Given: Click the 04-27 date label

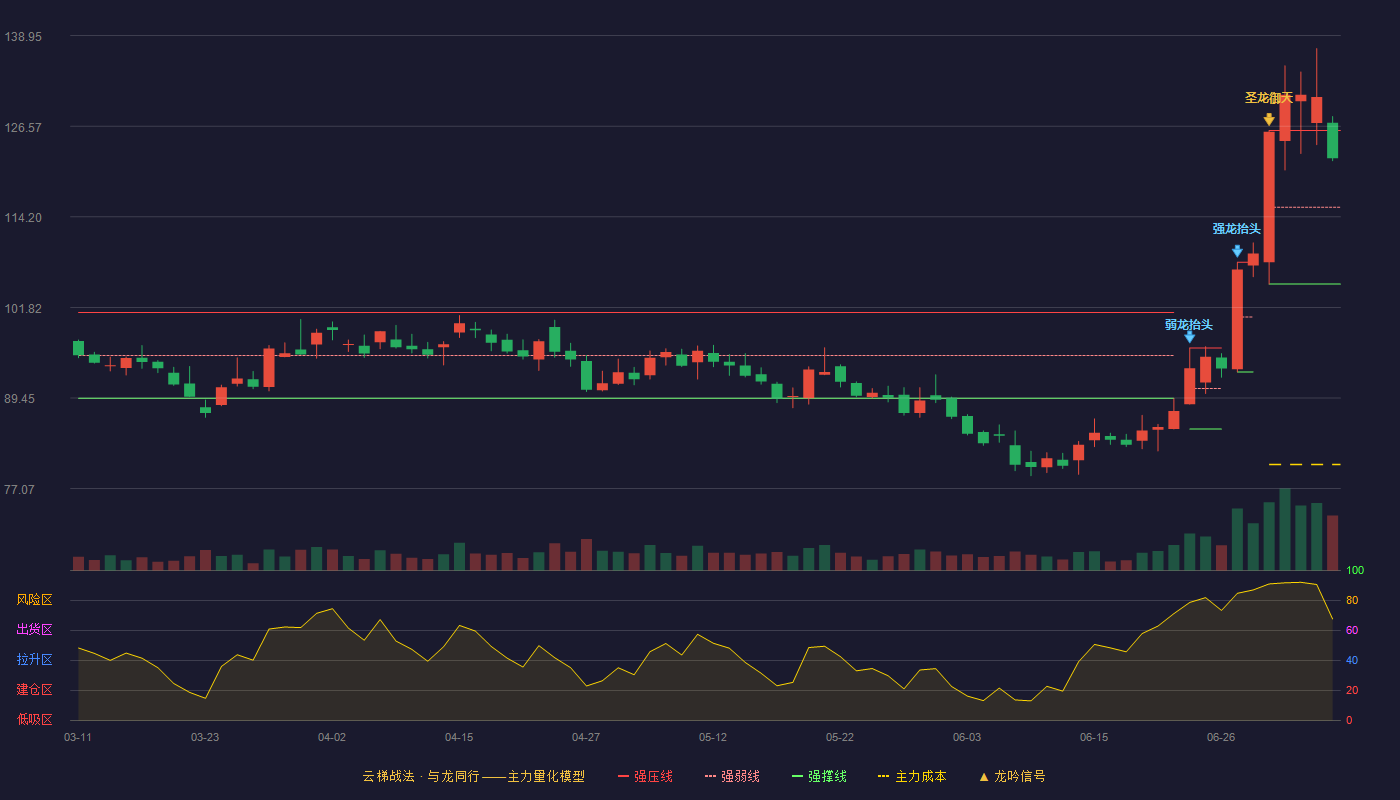Looking at the screenshot, I should coord(586,737).
